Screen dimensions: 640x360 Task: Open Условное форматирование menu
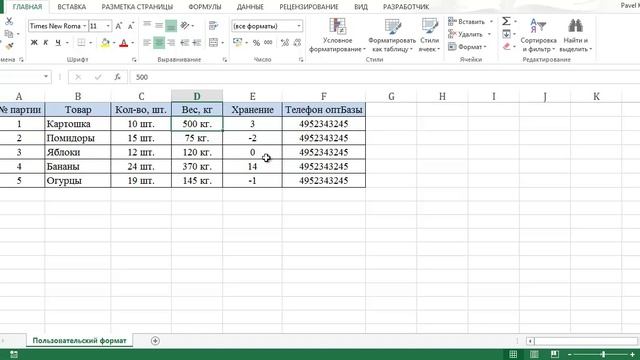coord(338,36)
